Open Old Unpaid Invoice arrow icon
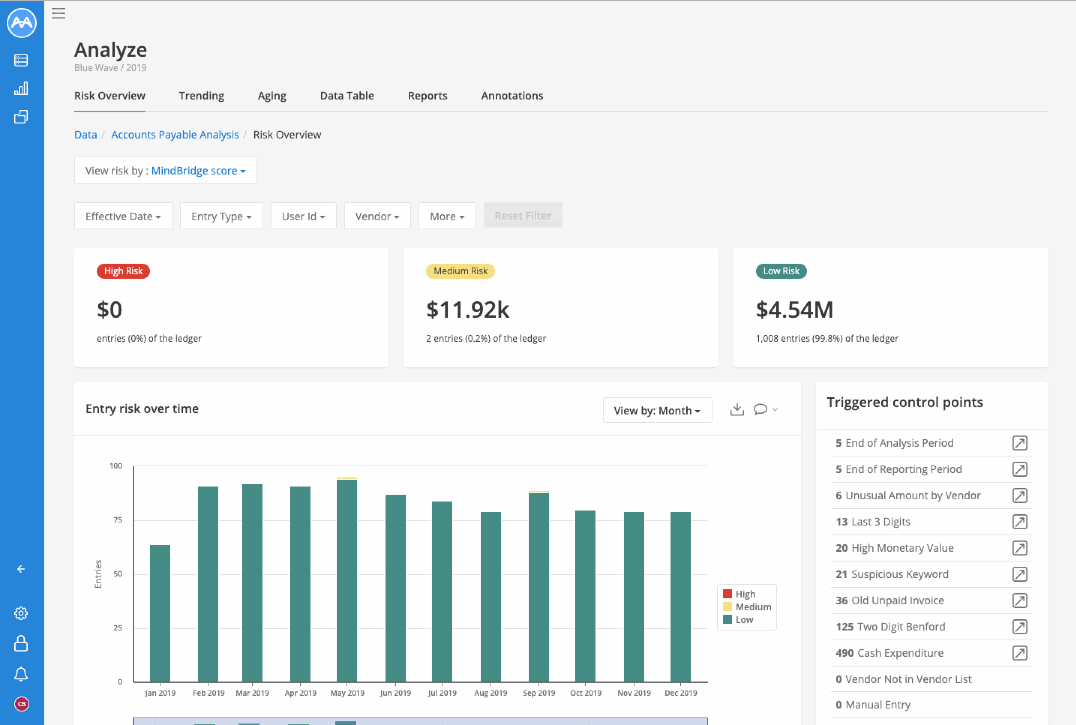 tap(1020, 601)
